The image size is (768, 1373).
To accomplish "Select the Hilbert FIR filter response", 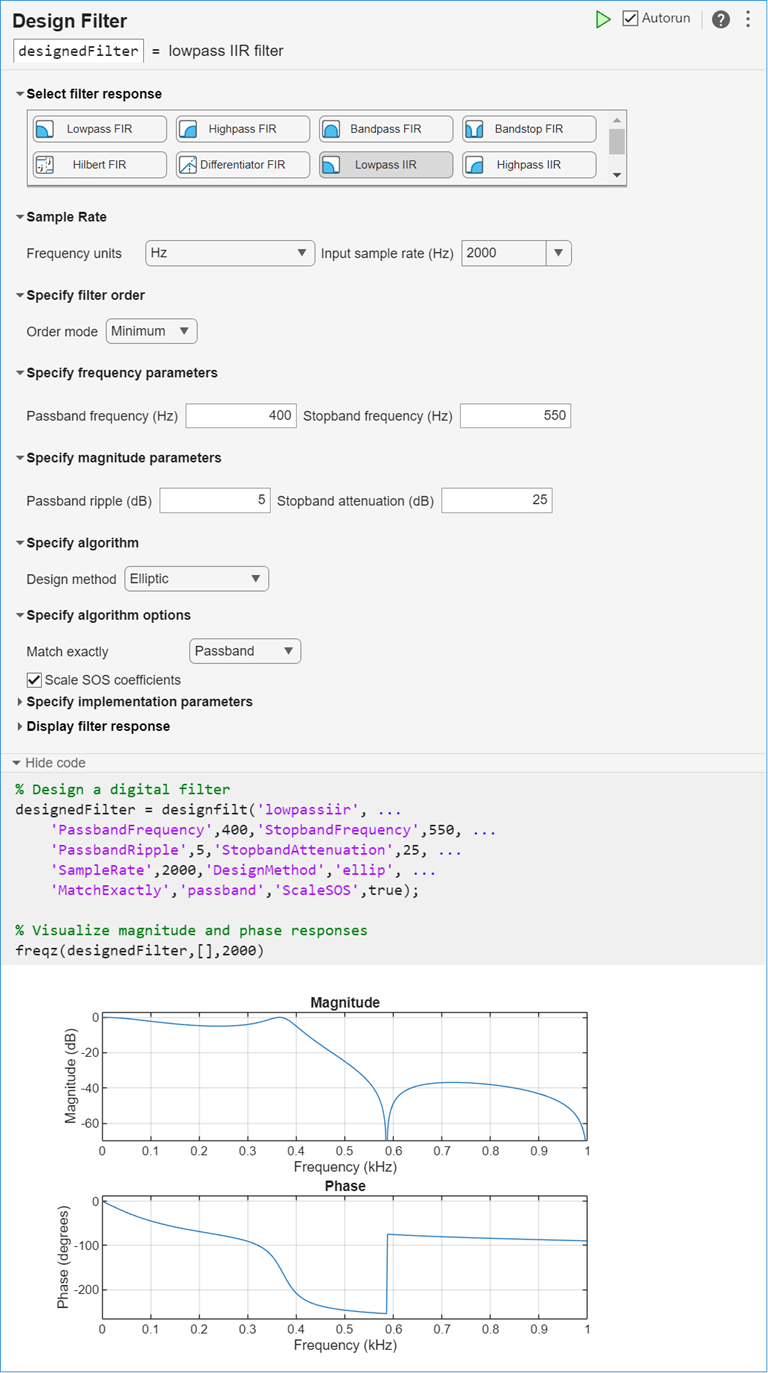I will pyautogui.click(x=98, y=164).
